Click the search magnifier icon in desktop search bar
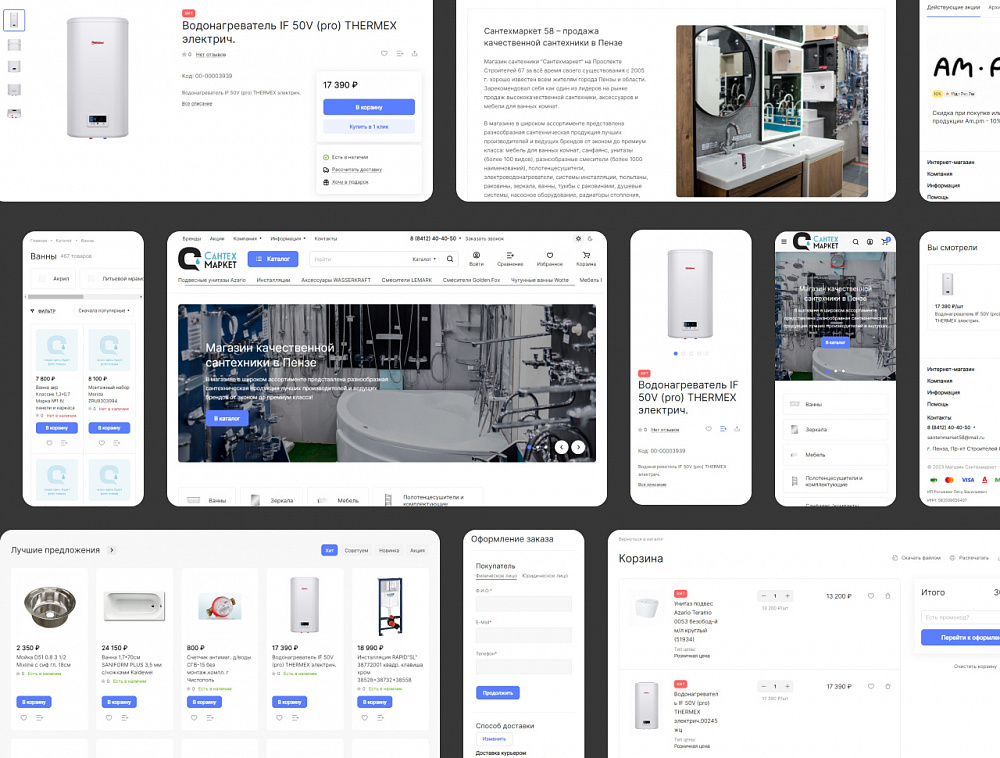The width and height of the screenshot is (1000, 758). coord(449,259)
